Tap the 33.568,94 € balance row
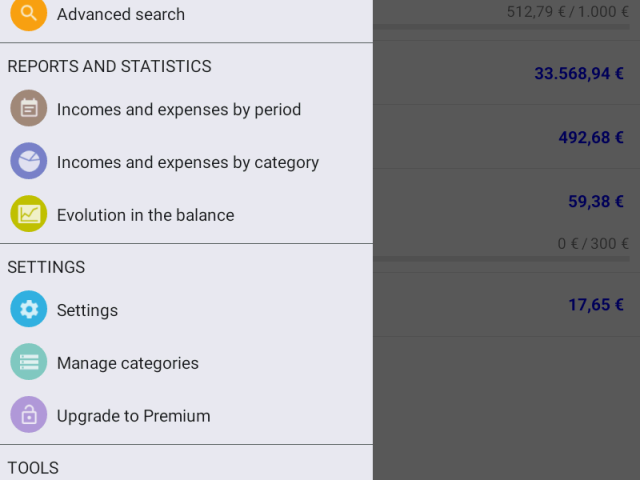 507,73
